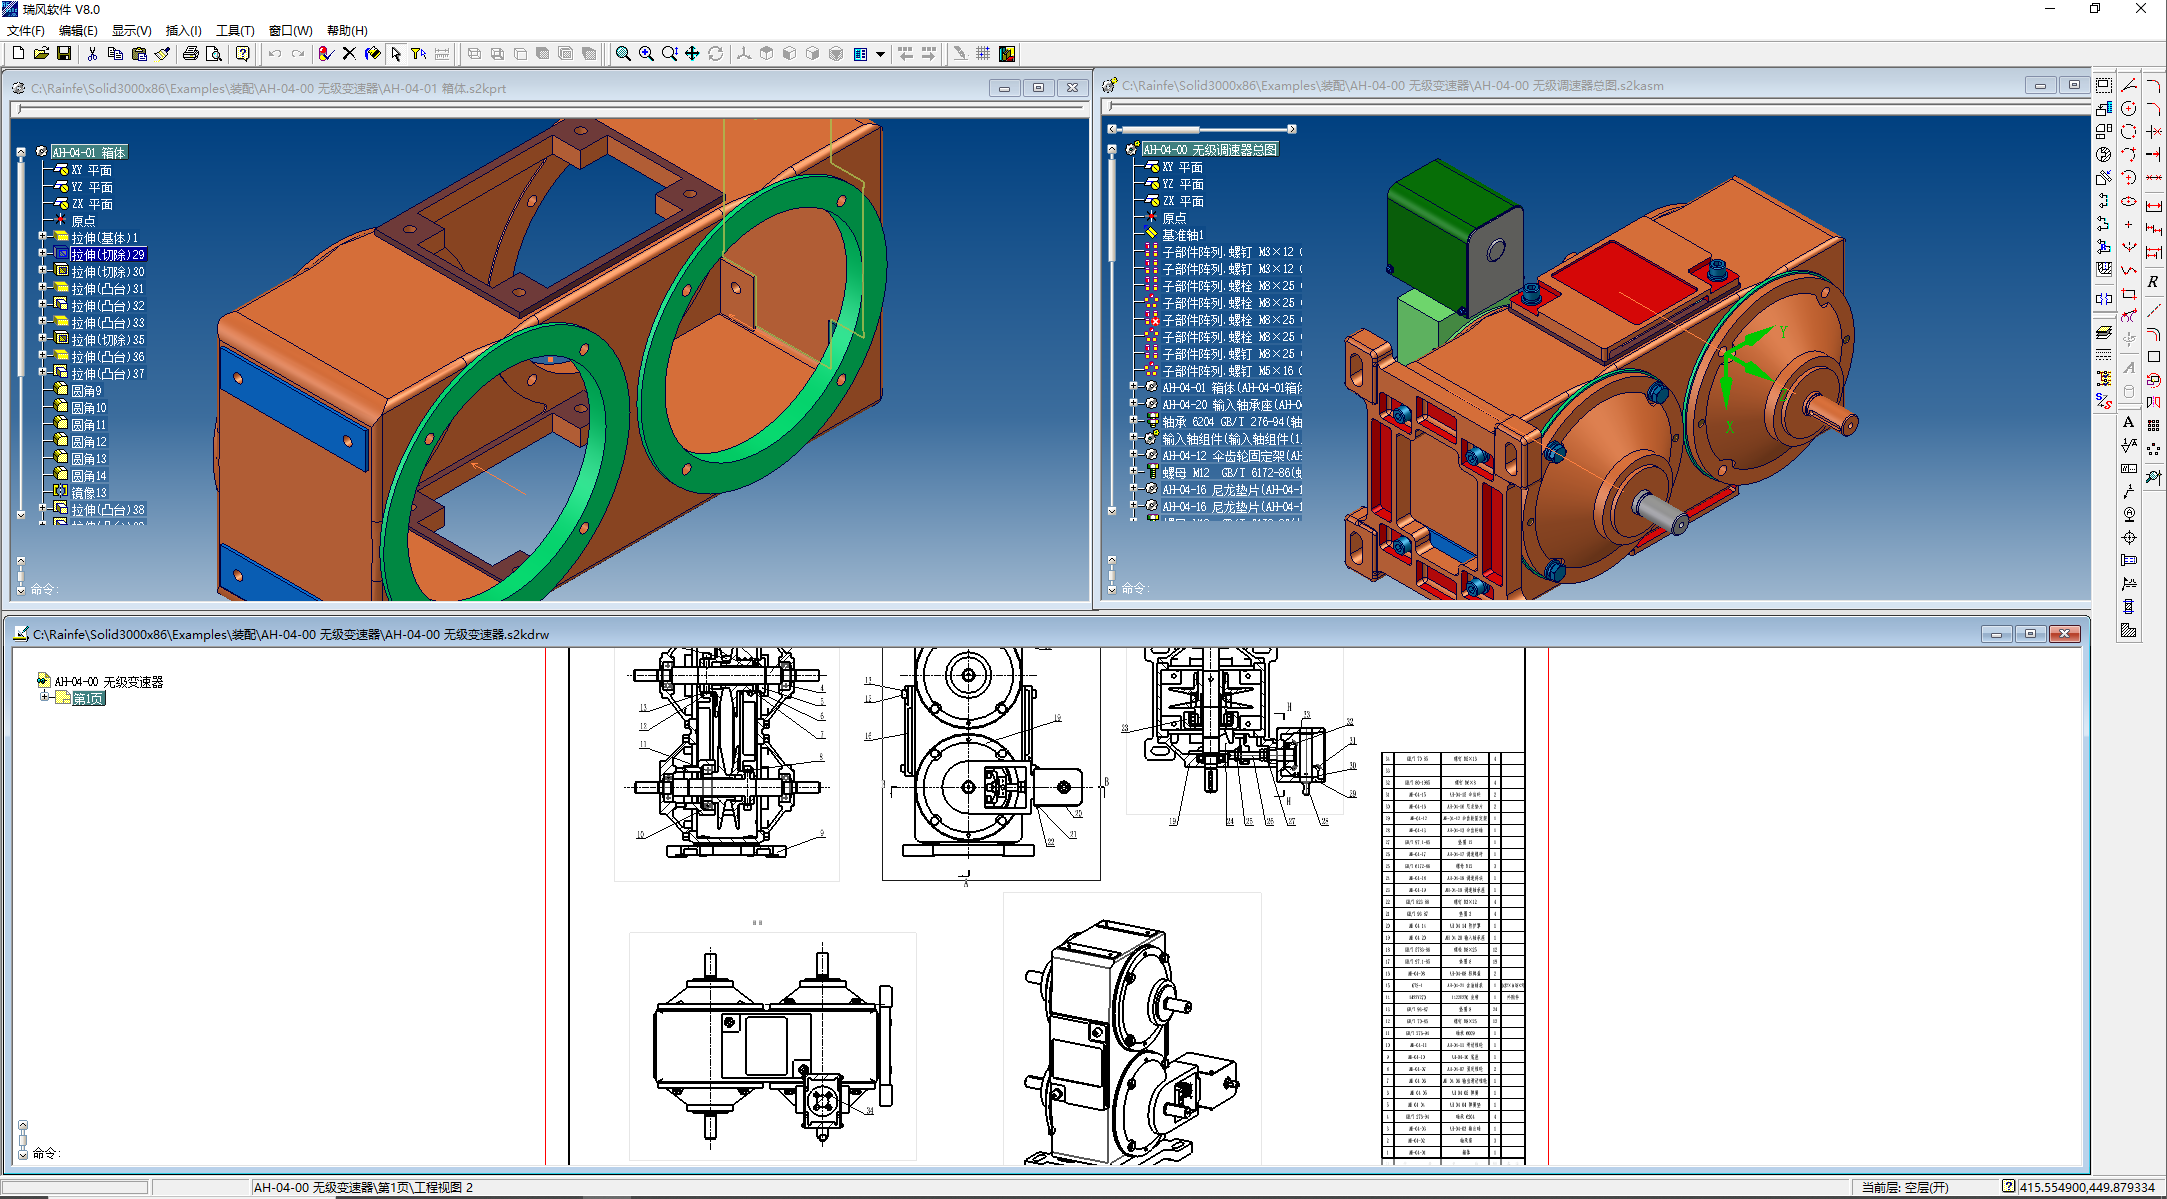Expand the 第1页 page node in drawing tree
2167x1199 pixels.
click(x=45, y=697)
